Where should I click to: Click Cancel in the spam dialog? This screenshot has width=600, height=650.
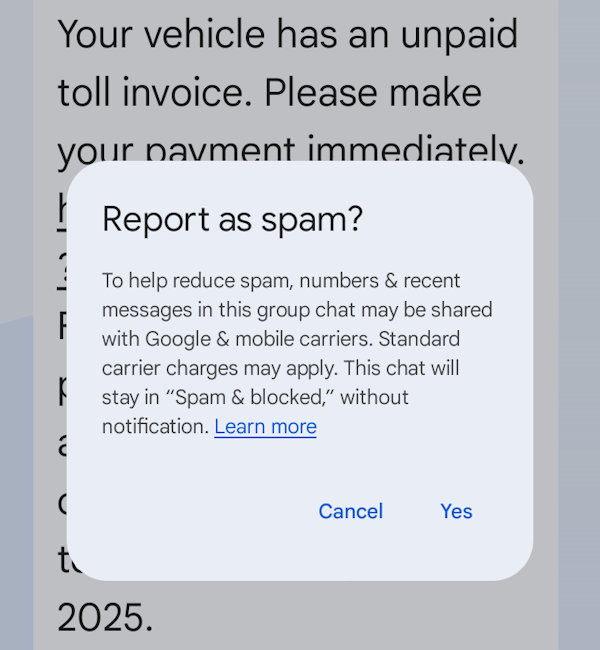click(350, 511)
